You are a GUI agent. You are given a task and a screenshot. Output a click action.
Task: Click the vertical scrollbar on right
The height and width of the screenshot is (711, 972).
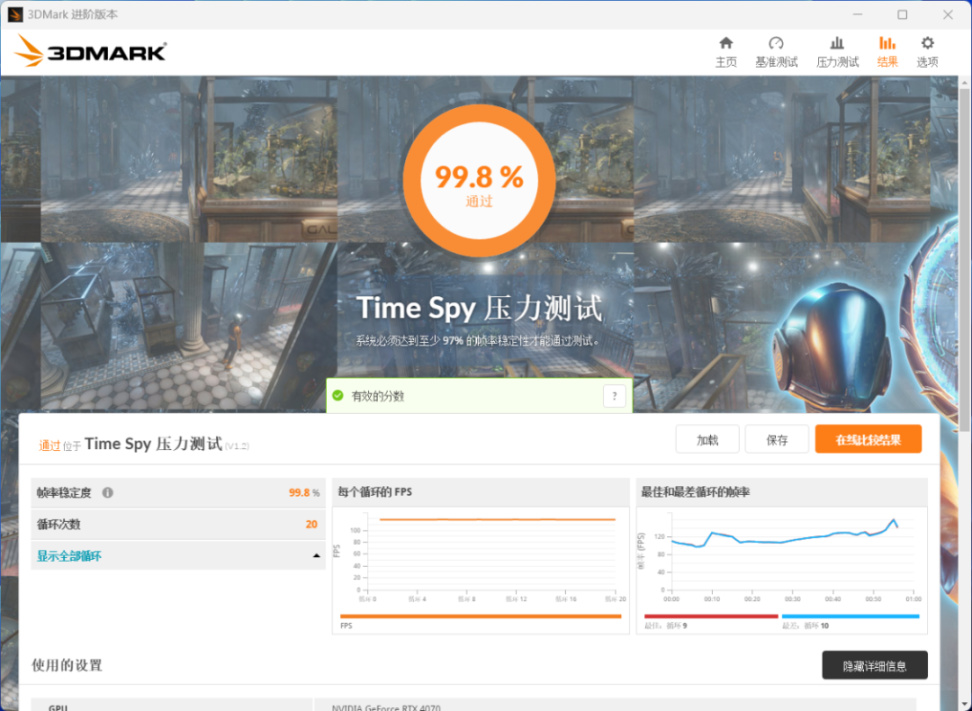pyautogui.click(x=965, y=260)
